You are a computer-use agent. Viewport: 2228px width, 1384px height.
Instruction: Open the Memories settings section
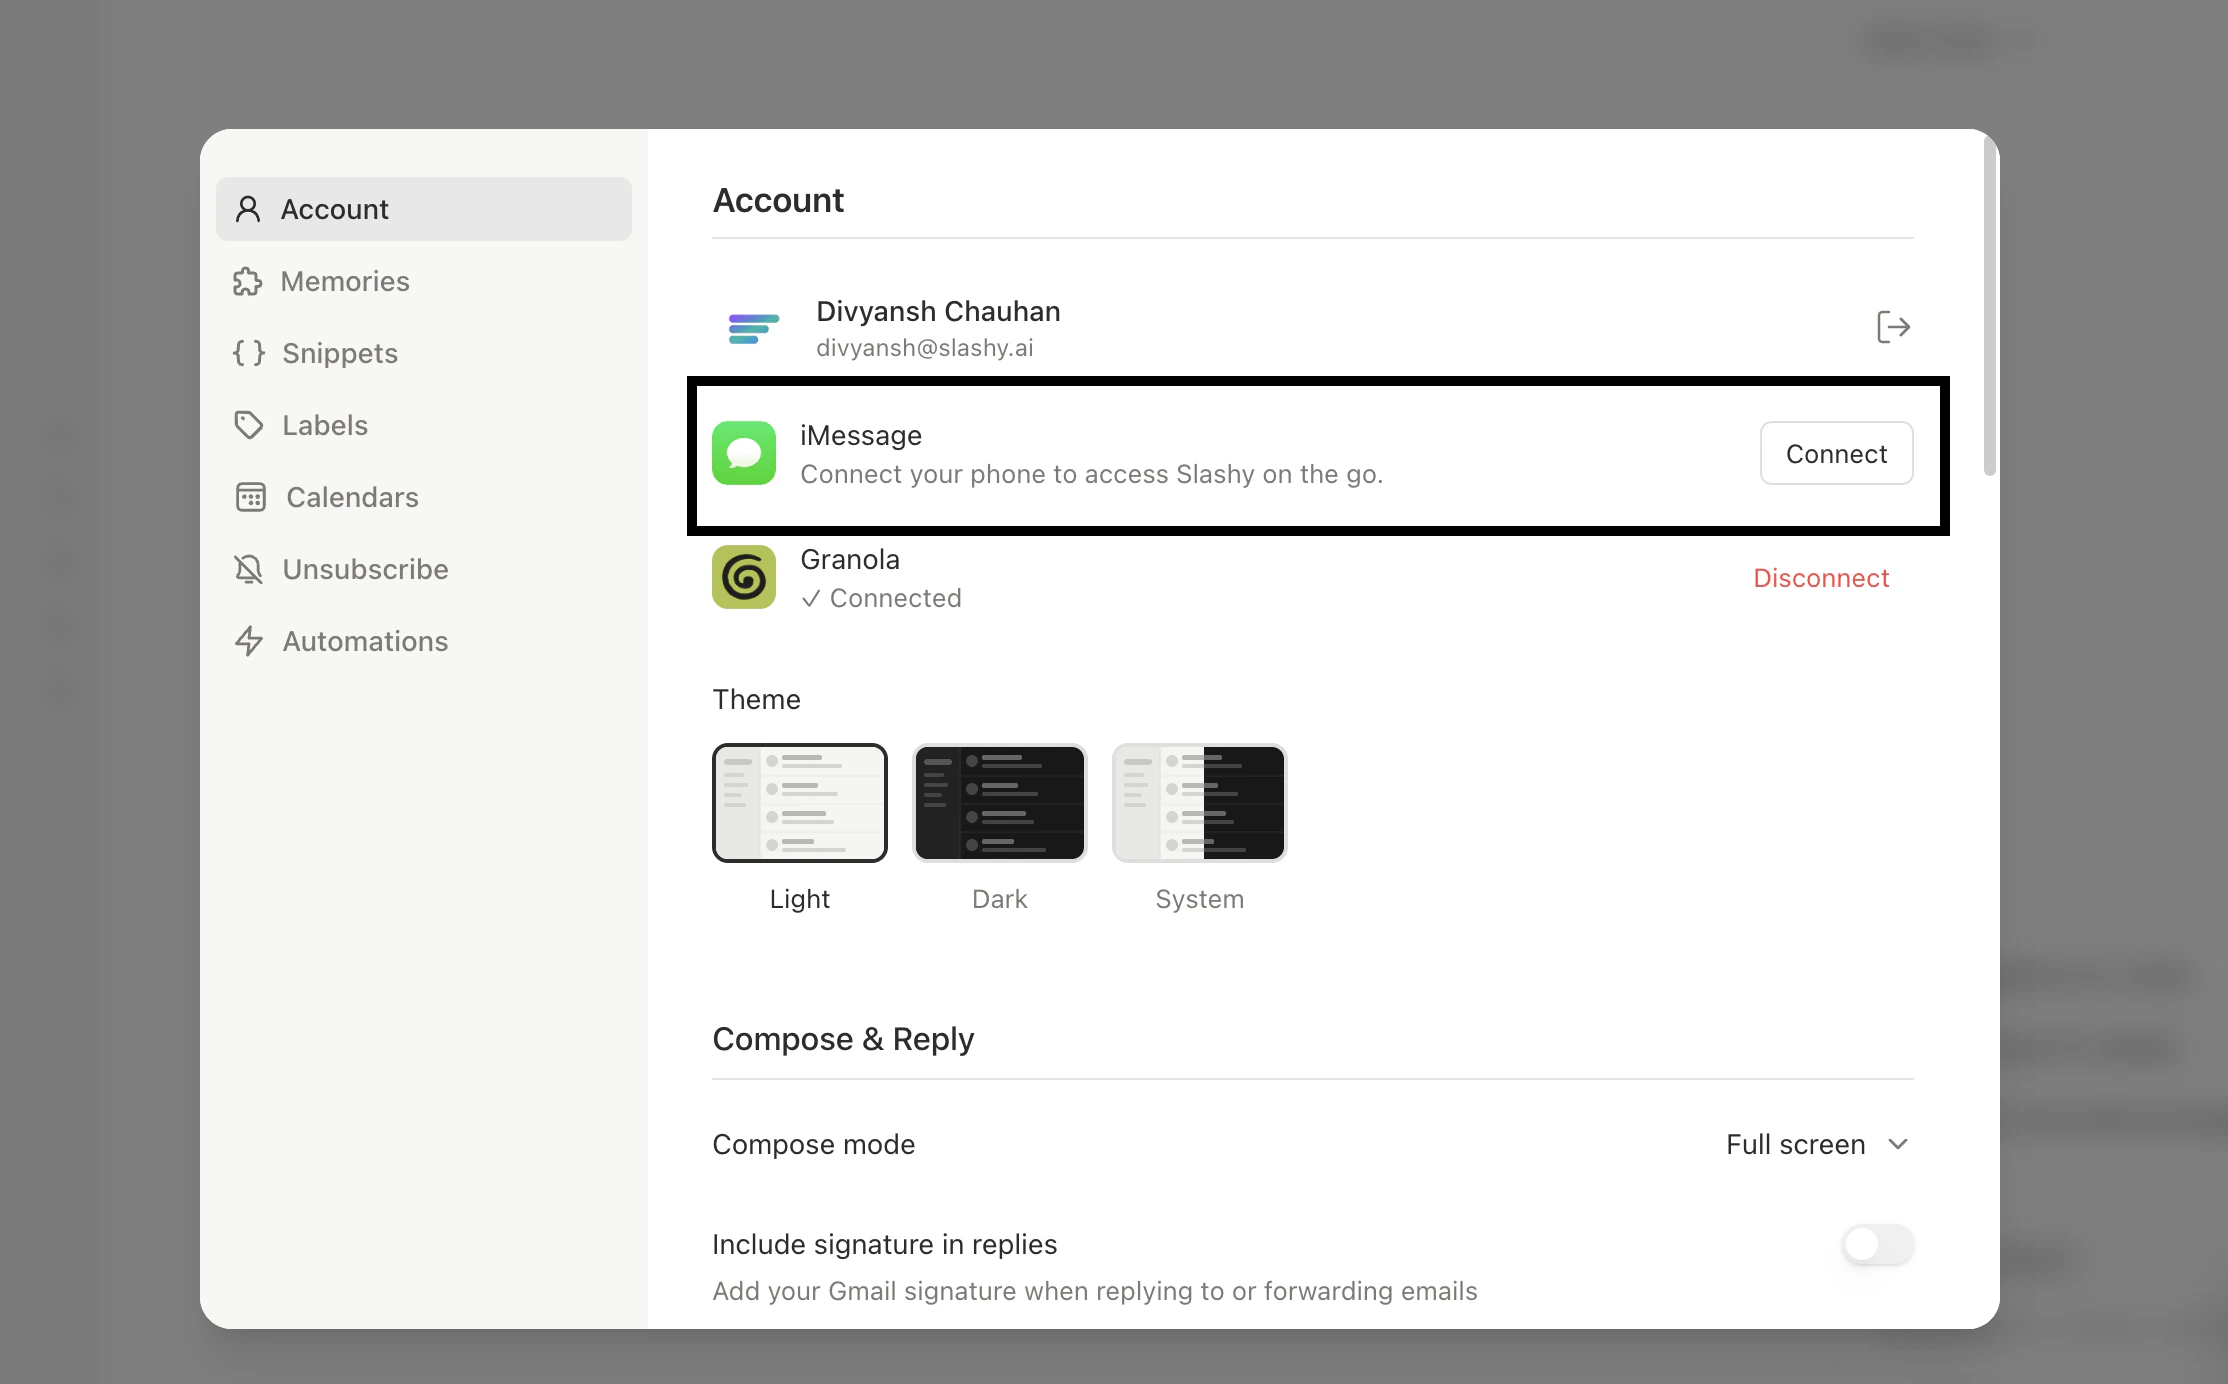(x=424, y=281)
